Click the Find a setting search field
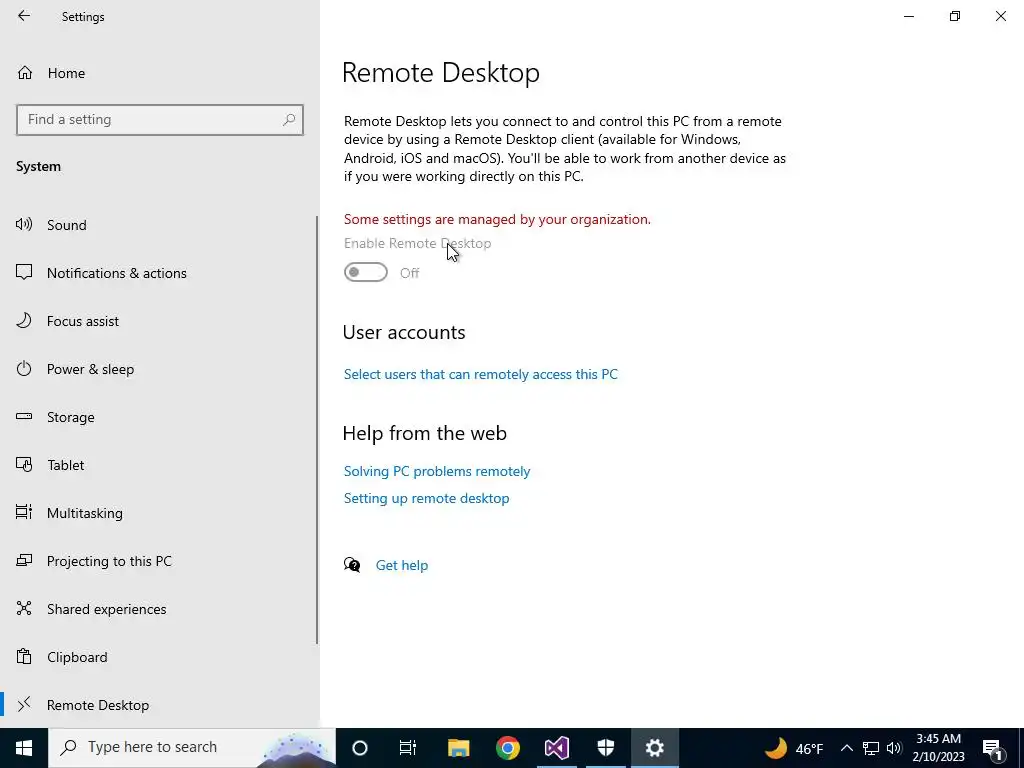1024x768 pixels. pos(160,120)
